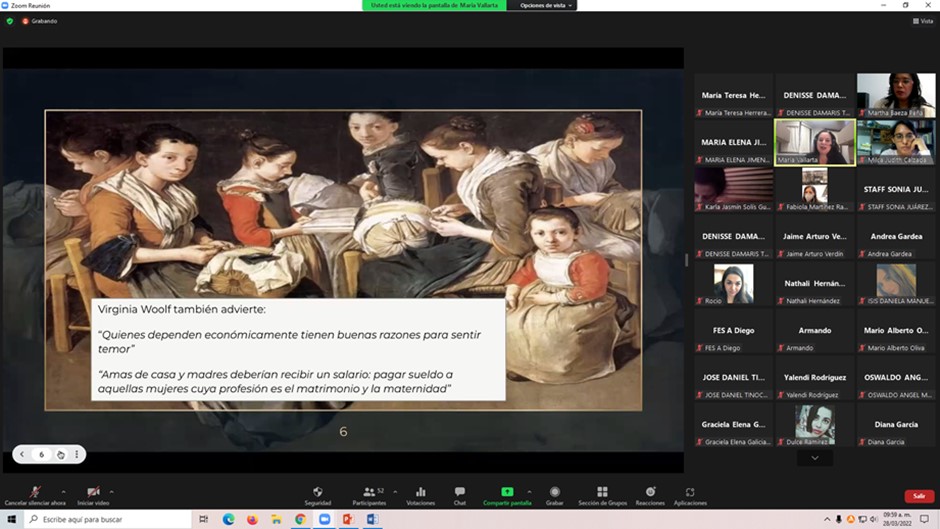Open the three-dot slide control menu

tap(77, 455)
